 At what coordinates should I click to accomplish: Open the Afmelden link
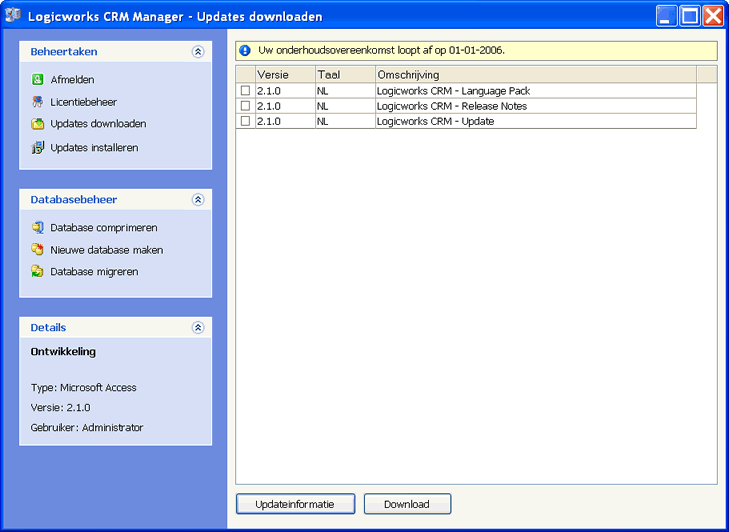(73, 80)
